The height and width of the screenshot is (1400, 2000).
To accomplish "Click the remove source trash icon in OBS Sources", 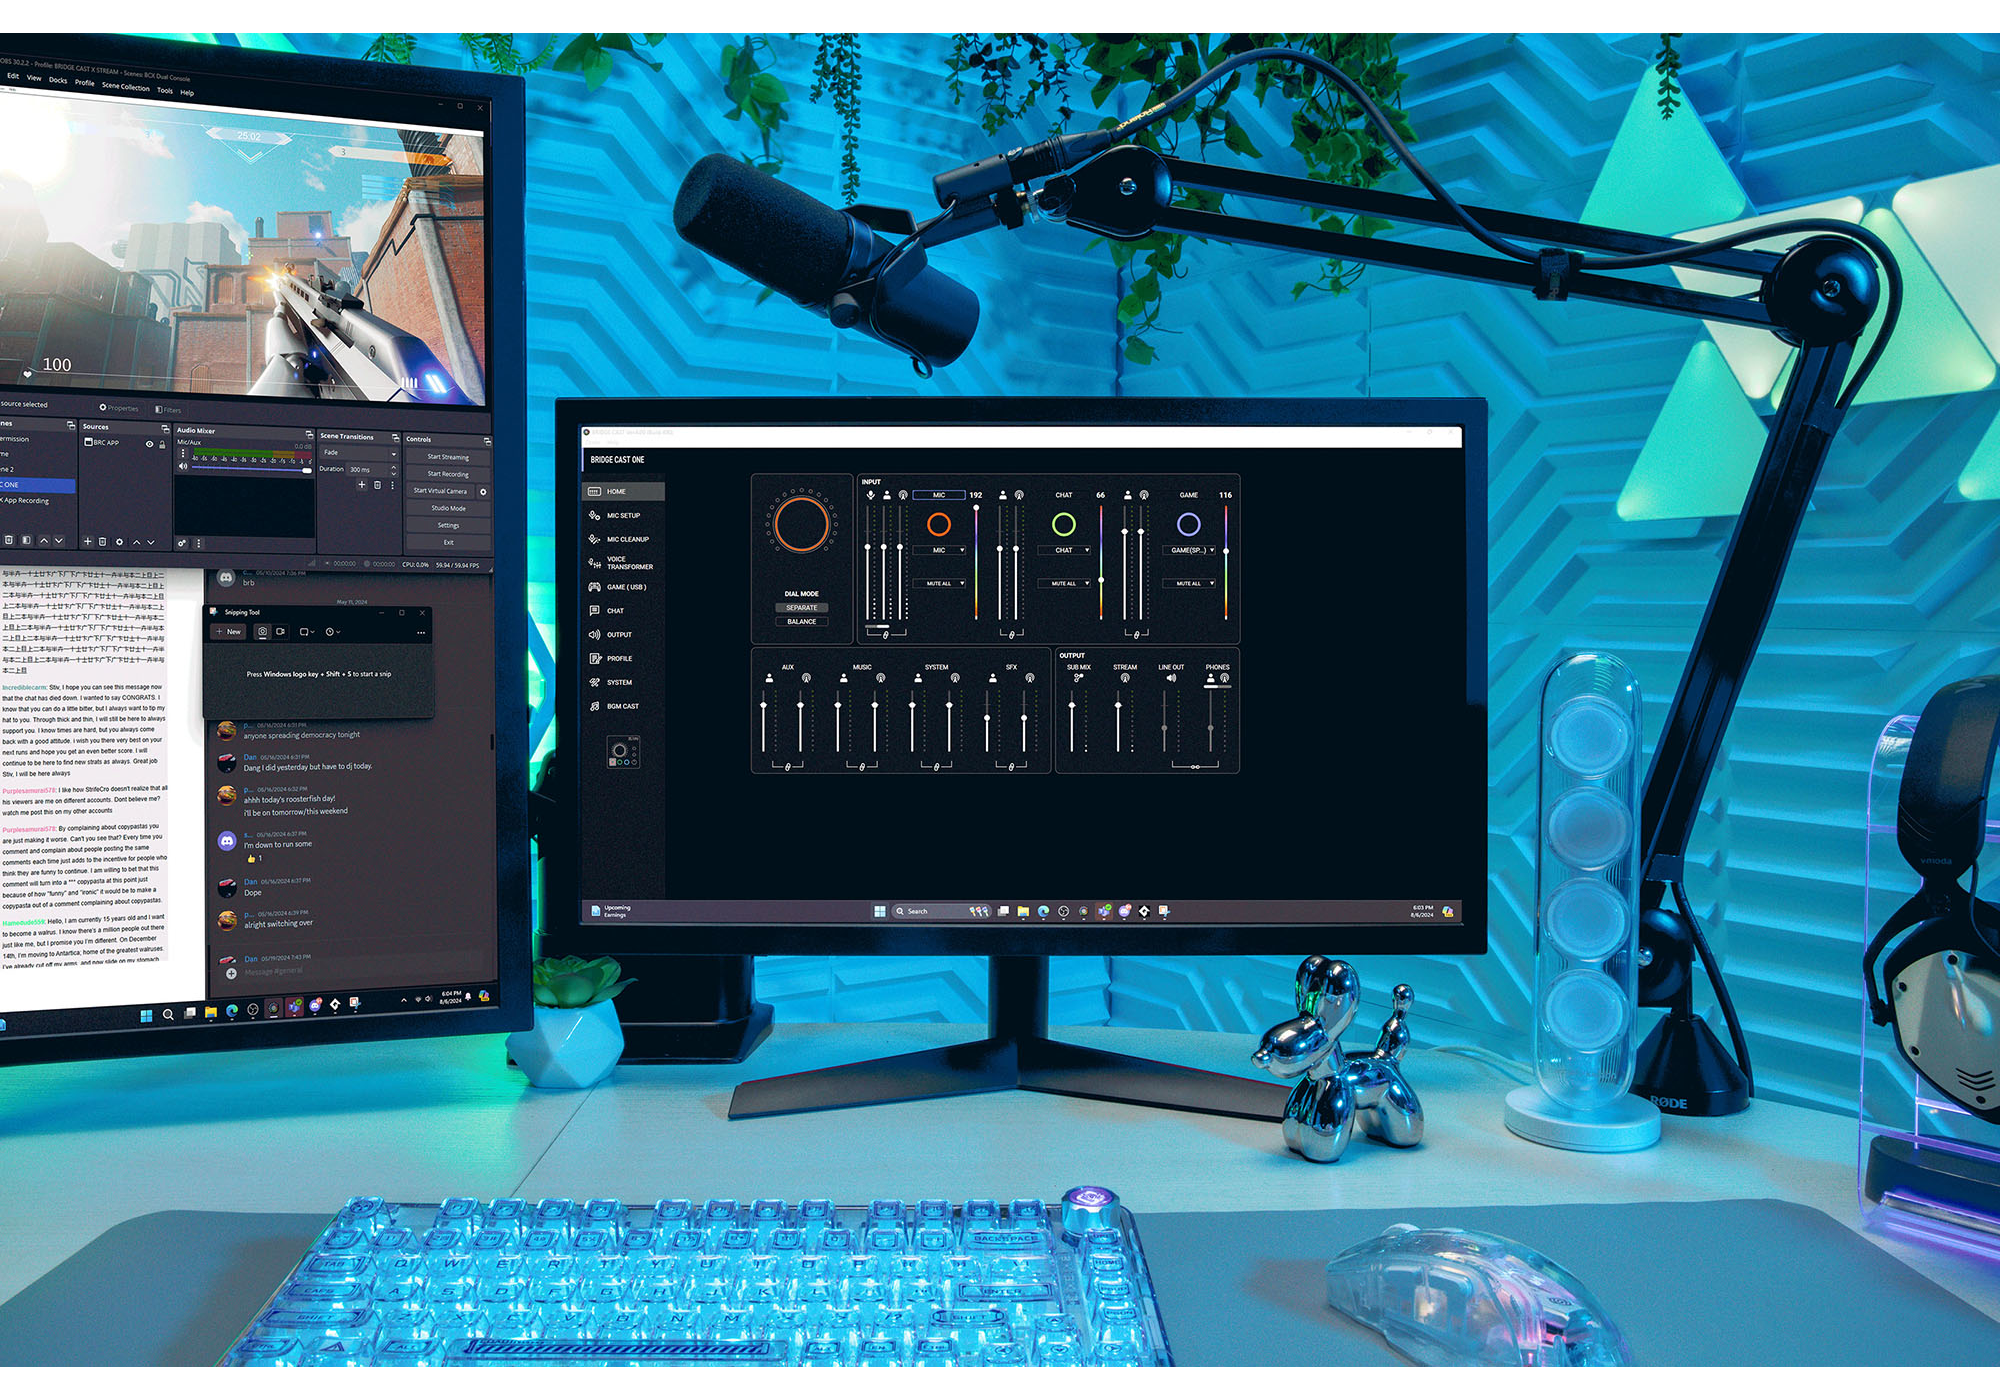I will pos(102,541).
